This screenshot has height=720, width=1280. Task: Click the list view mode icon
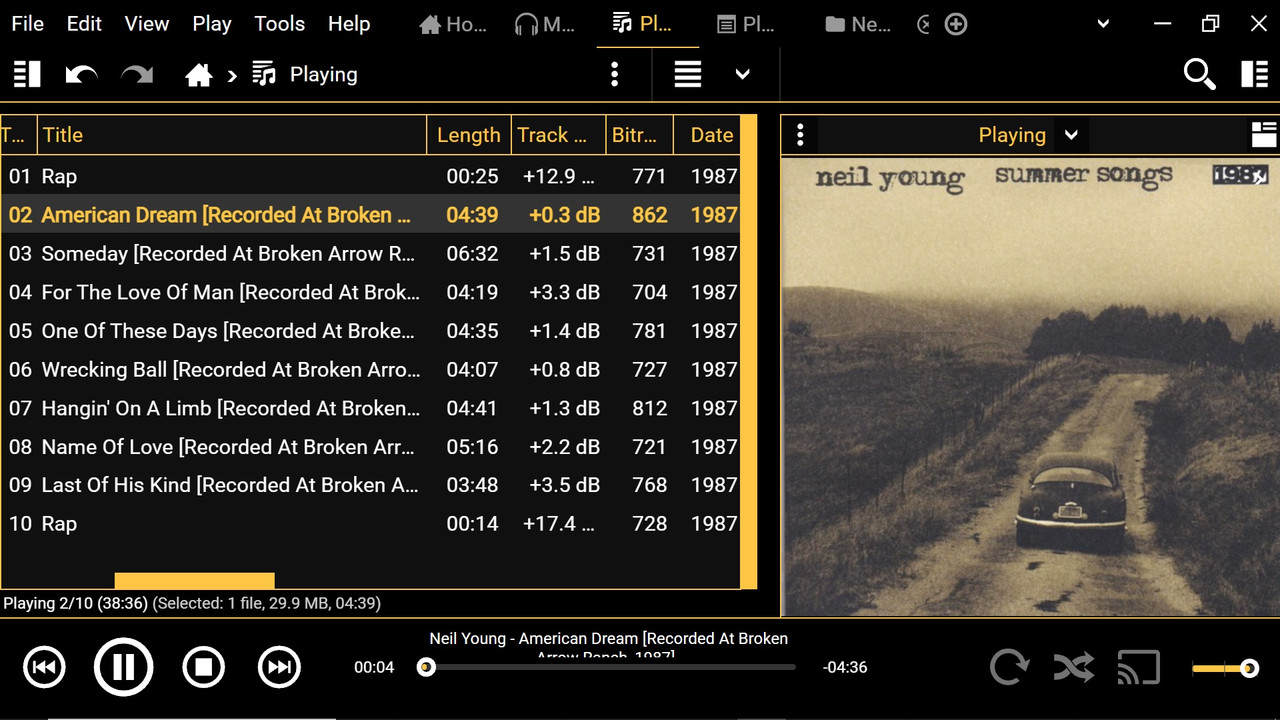click(x=688, y=74)
